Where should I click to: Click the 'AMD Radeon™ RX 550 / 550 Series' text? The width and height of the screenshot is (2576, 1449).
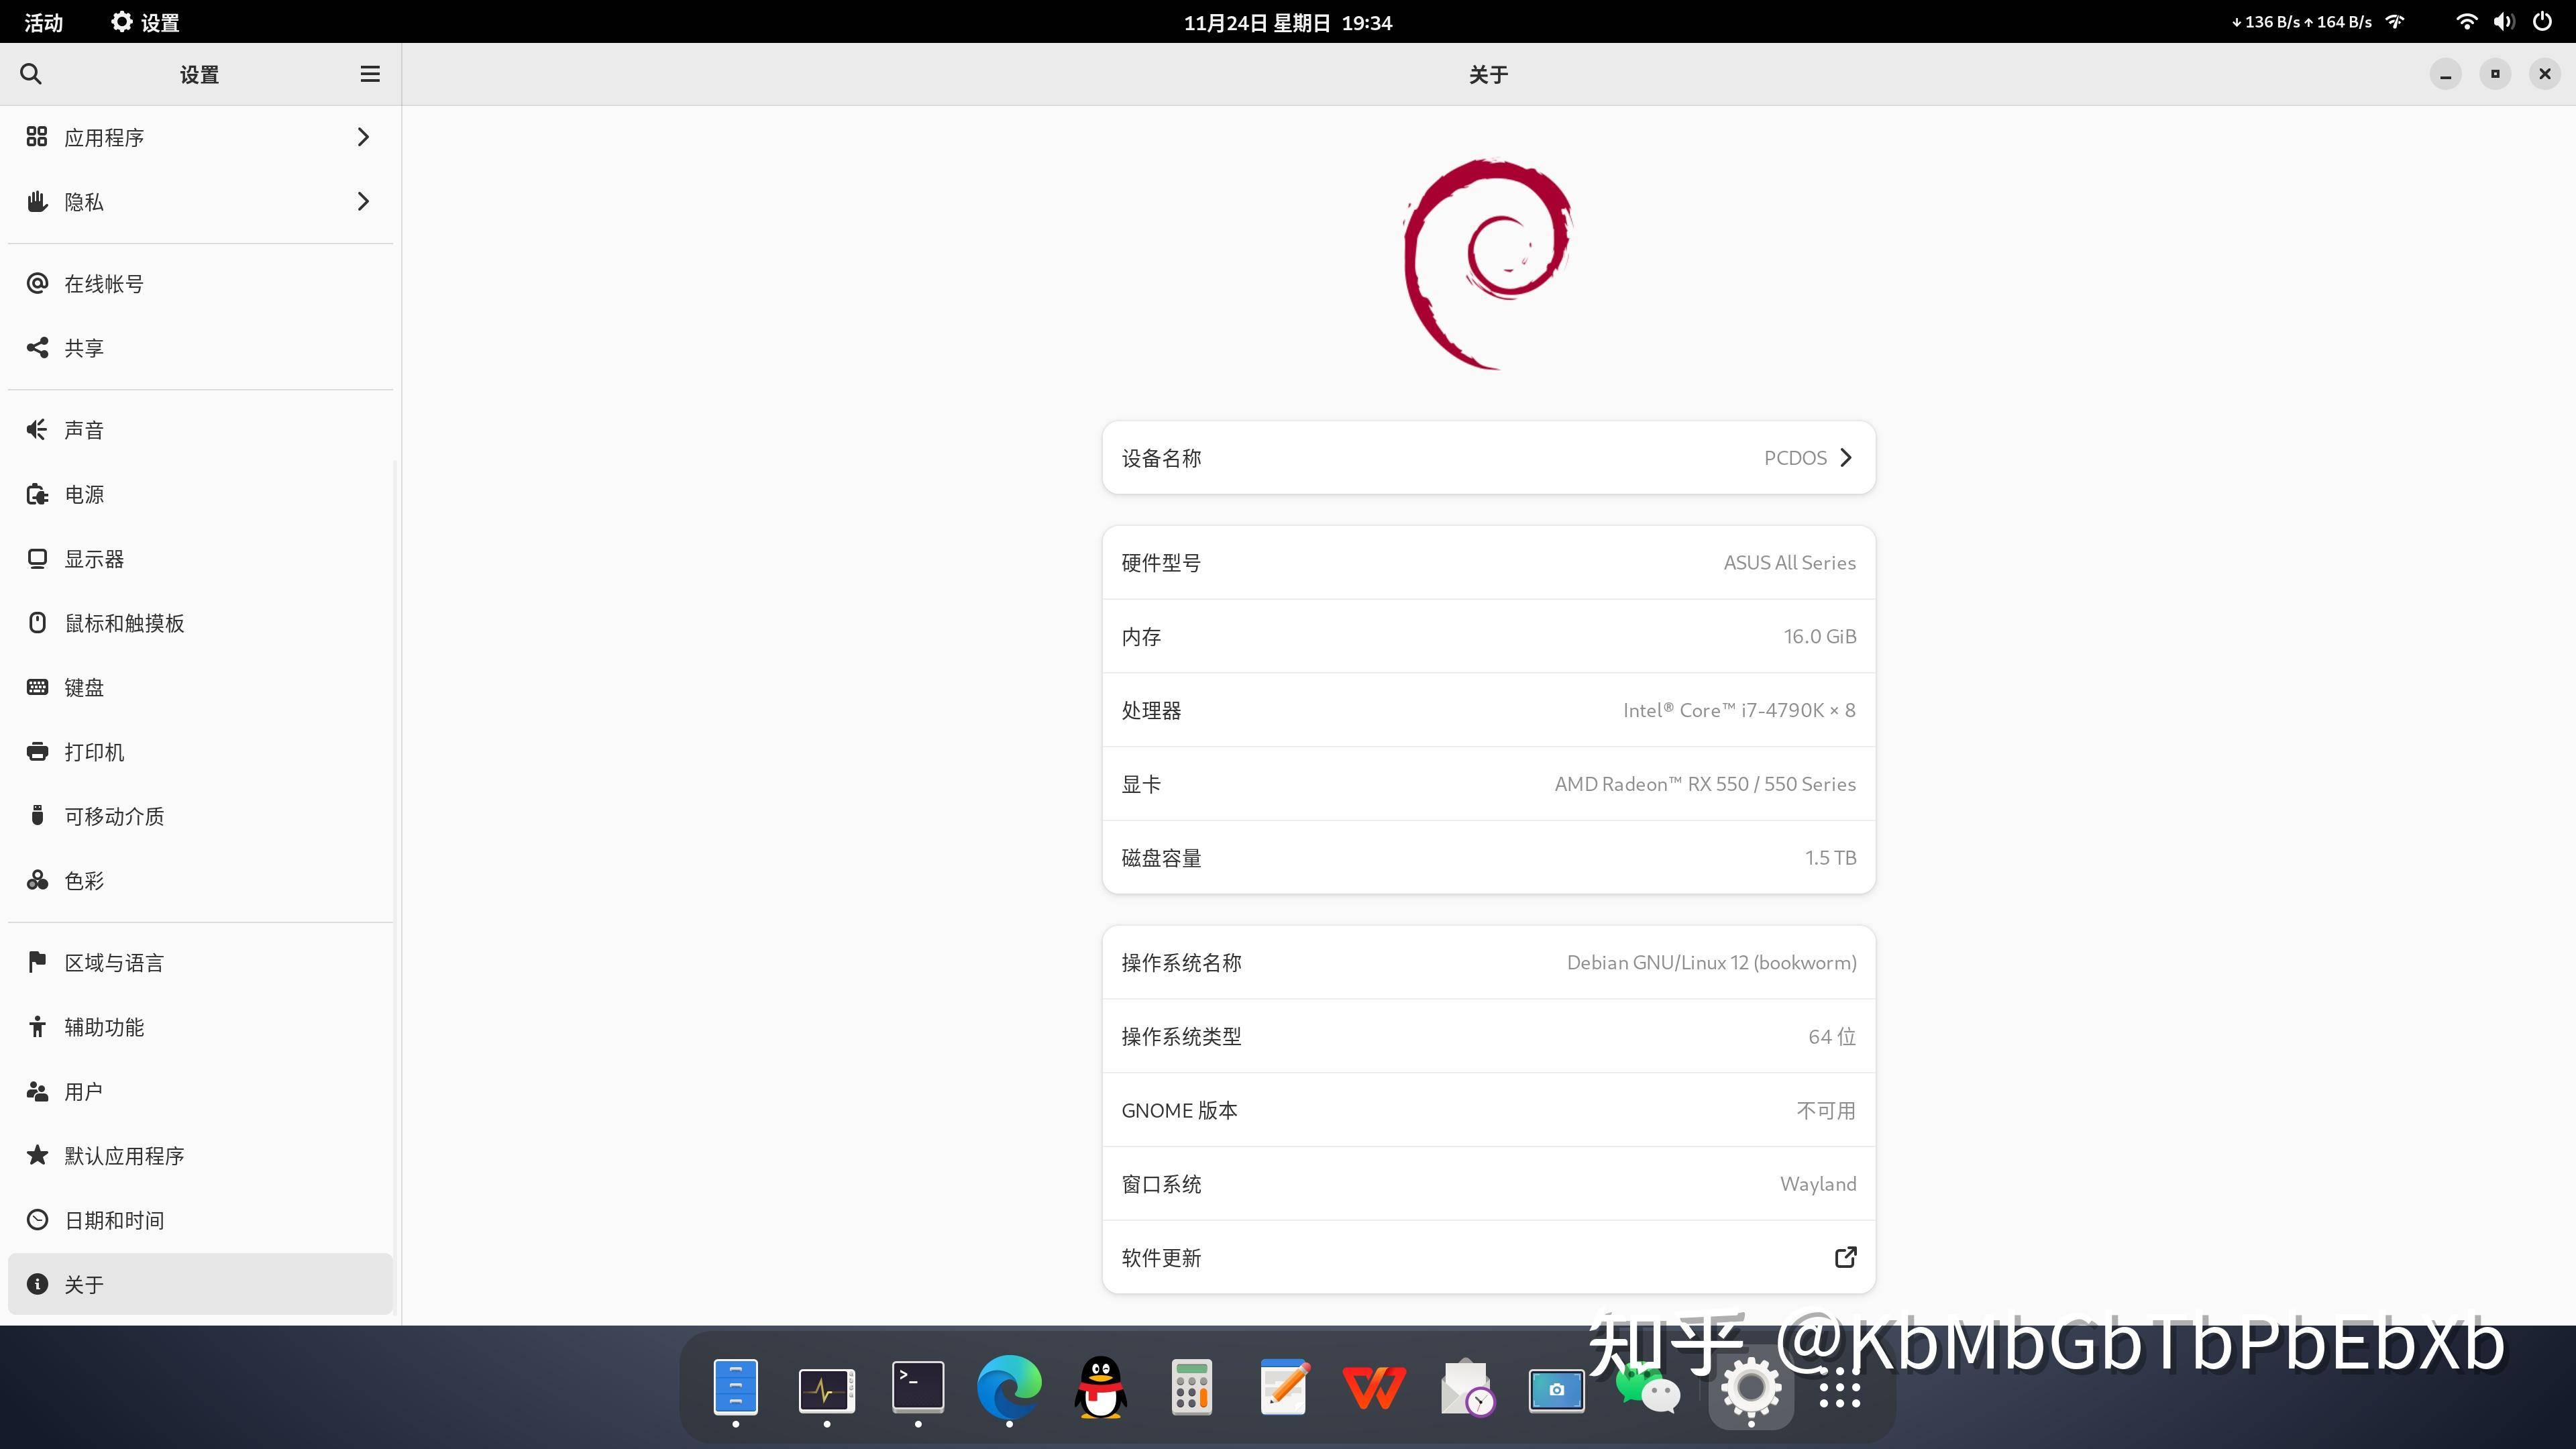[1705, 785]
